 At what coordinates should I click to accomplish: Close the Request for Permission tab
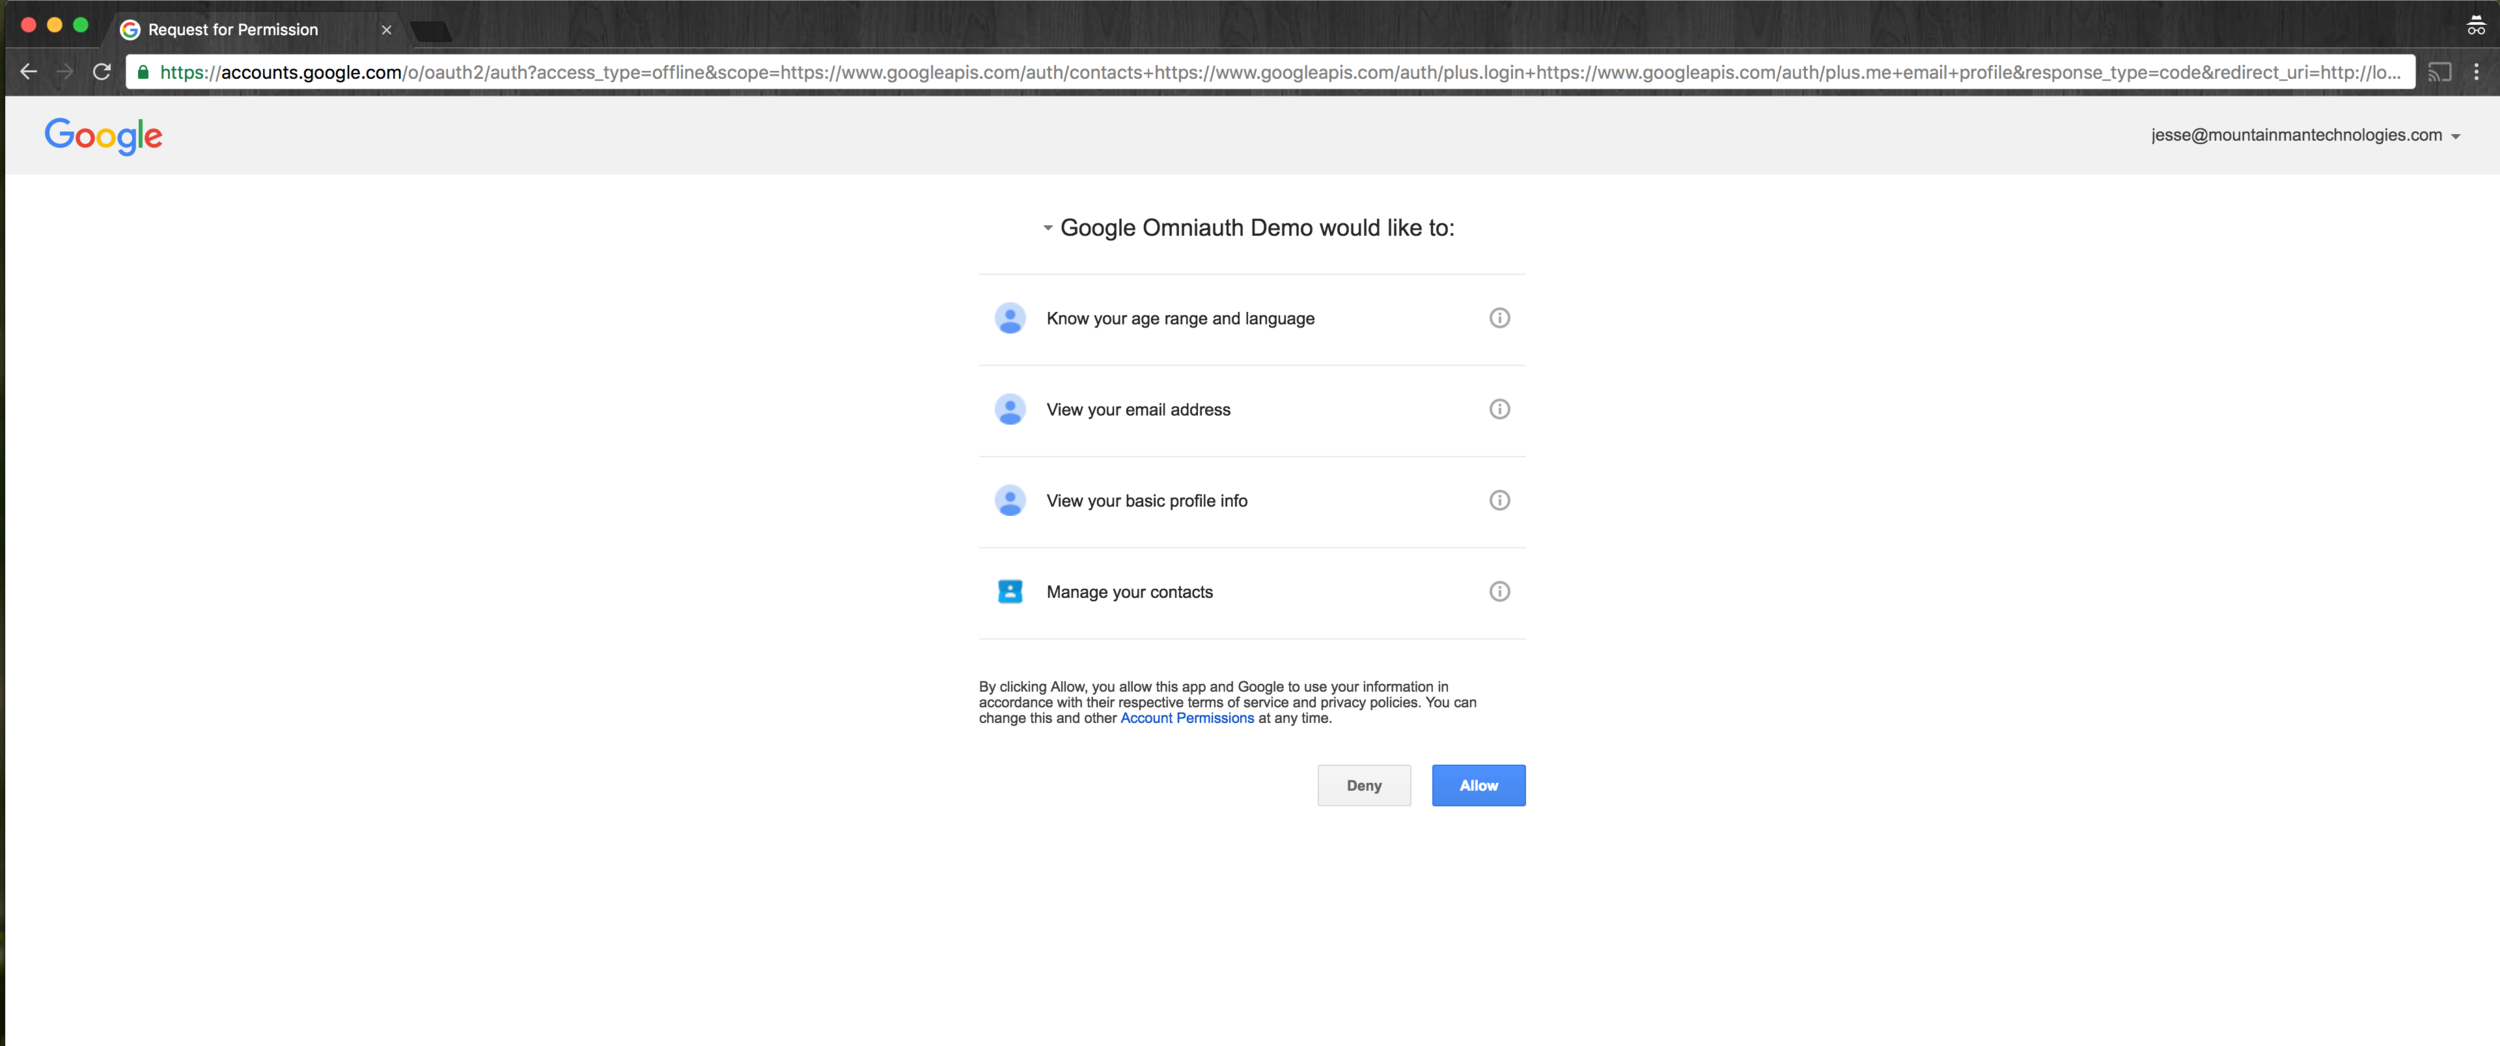pos(386,30)
